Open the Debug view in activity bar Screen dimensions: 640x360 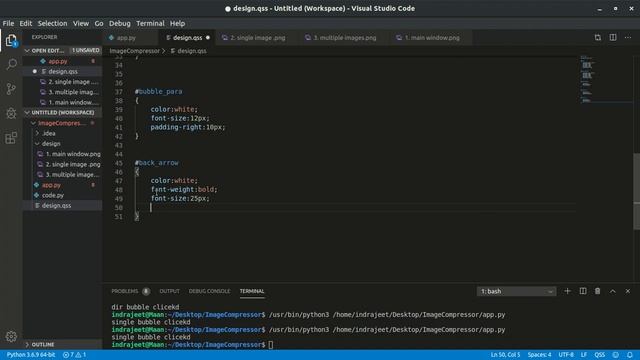11,113
